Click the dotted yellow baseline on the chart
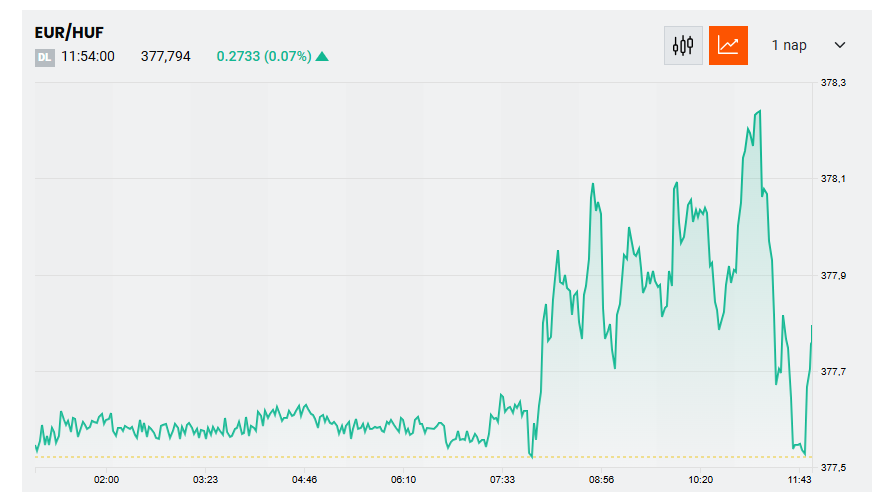Viewport: 894px width, 504px height. tap(300, 457)
